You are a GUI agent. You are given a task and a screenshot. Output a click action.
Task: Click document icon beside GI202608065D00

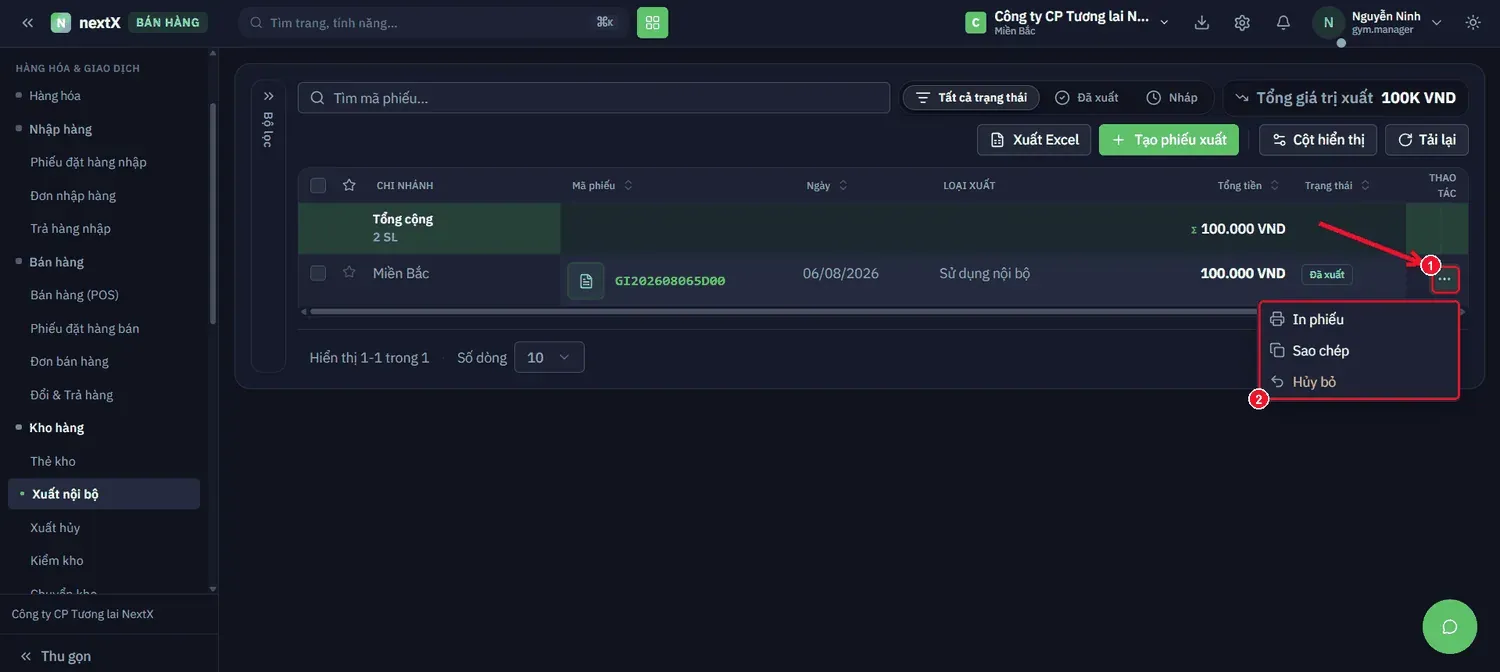(586, 281)
